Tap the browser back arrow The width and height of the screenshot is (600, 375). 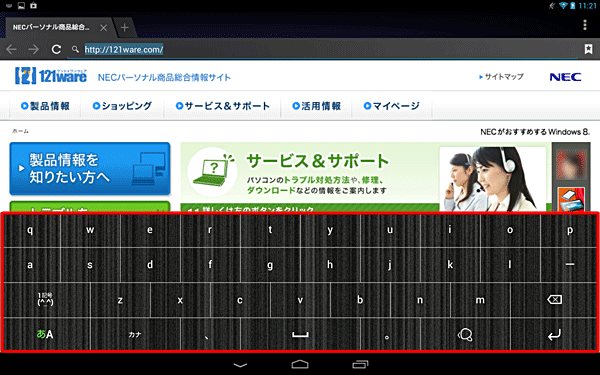(x=11, y=49)
